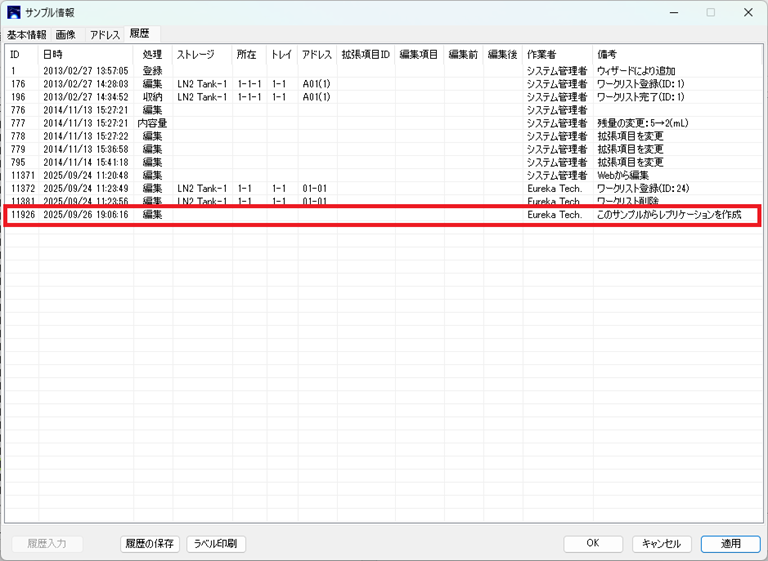
Task: Click the ID column header
Action: coord(15,54)
